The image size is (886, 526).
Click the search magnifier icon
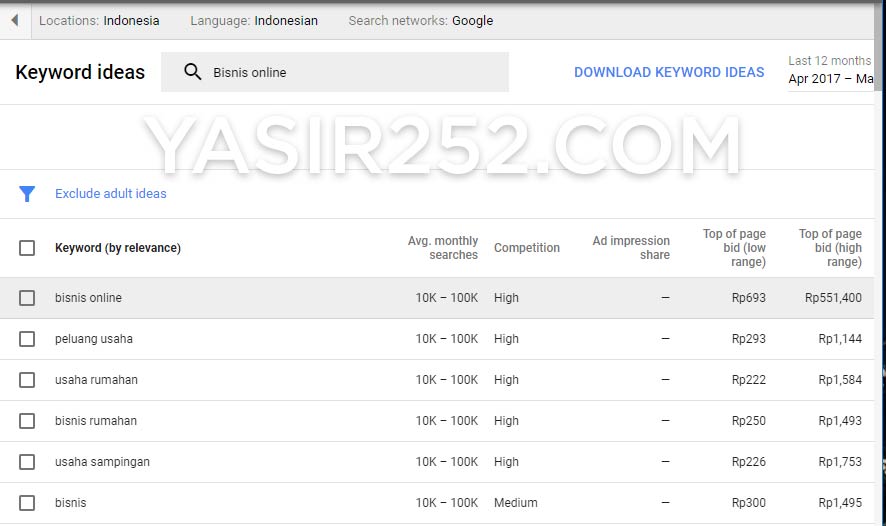coord(193,72)
